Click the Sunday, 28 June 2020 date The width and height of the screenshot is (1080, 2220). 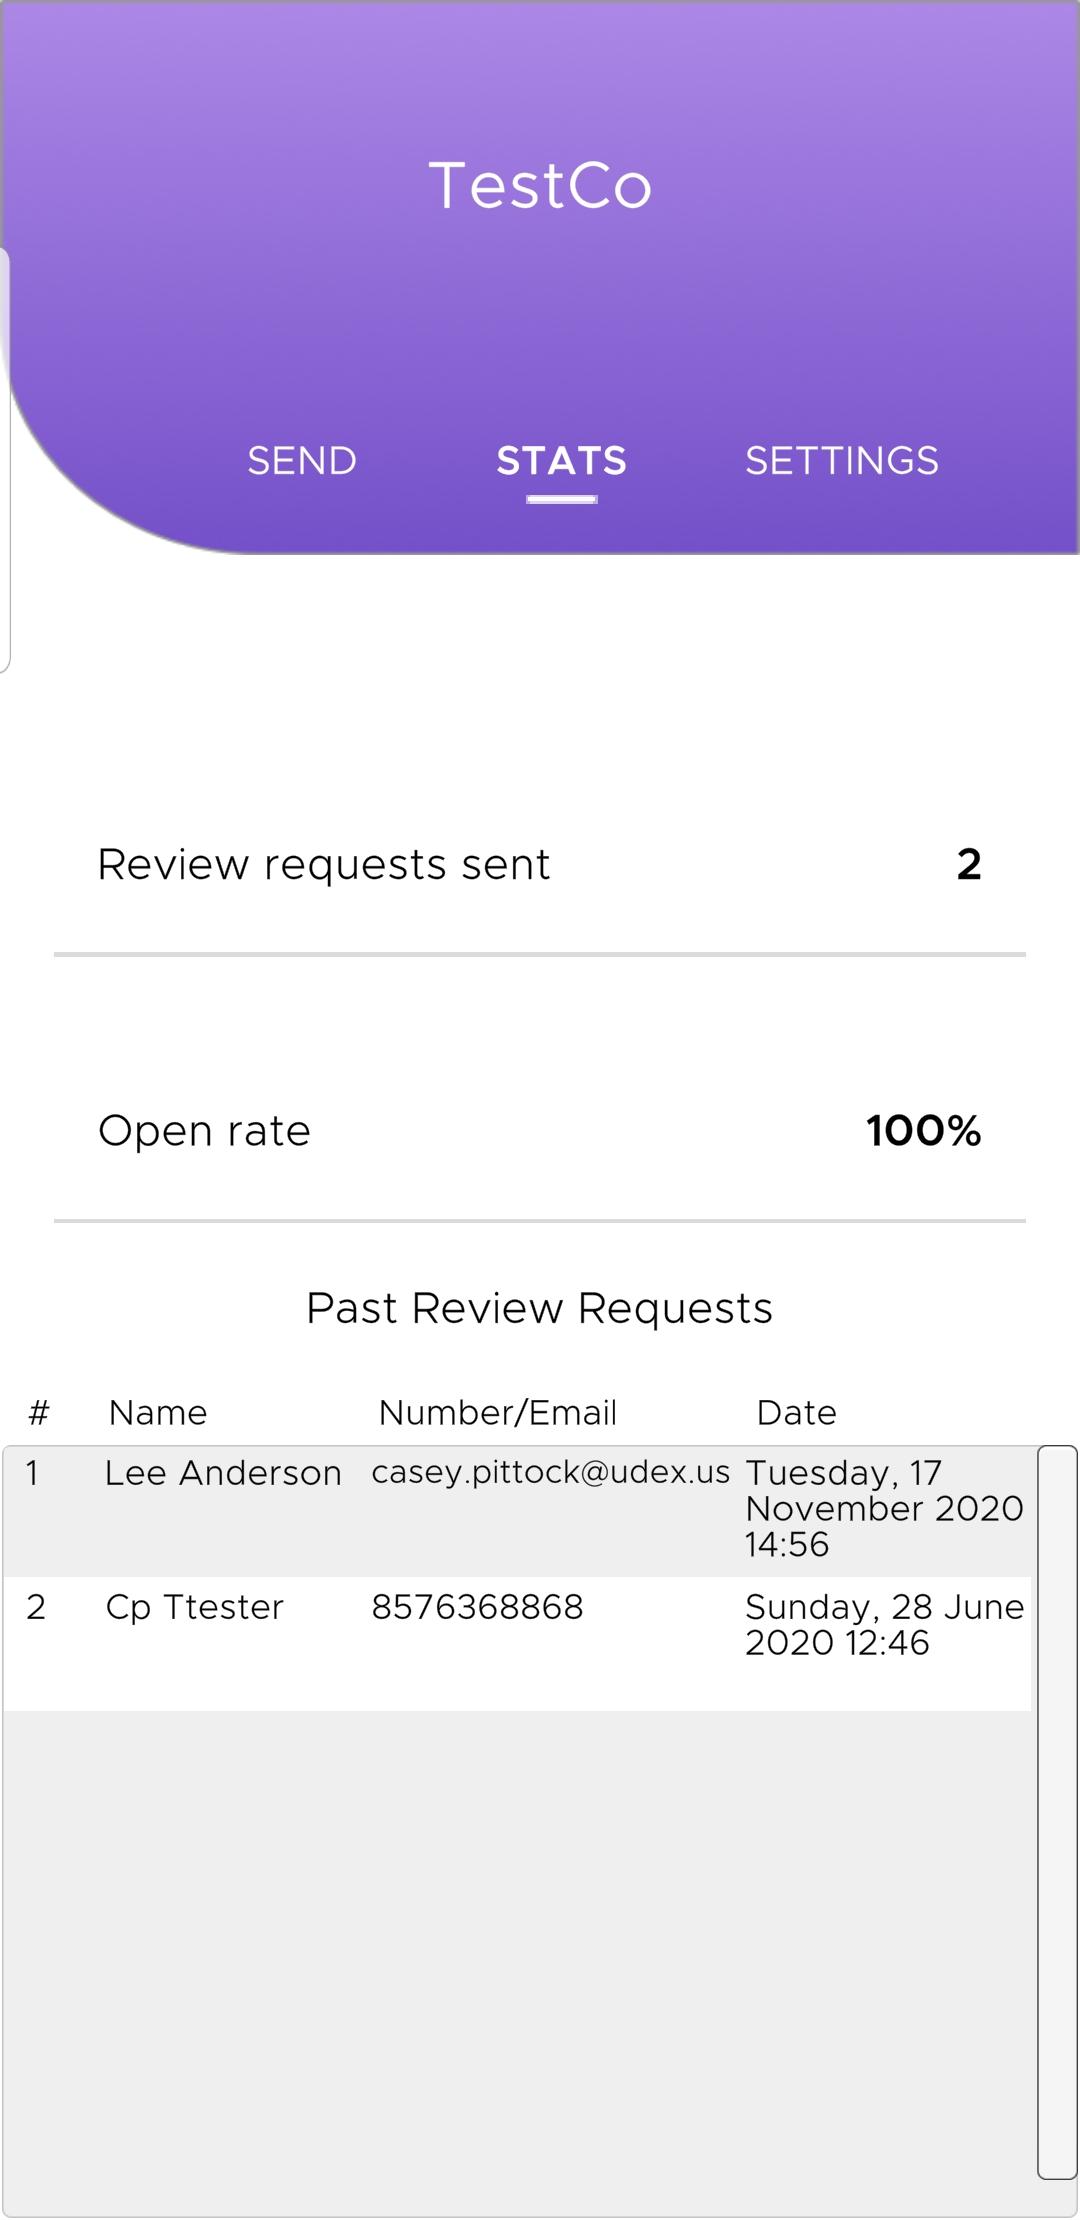coord(884,1625)
